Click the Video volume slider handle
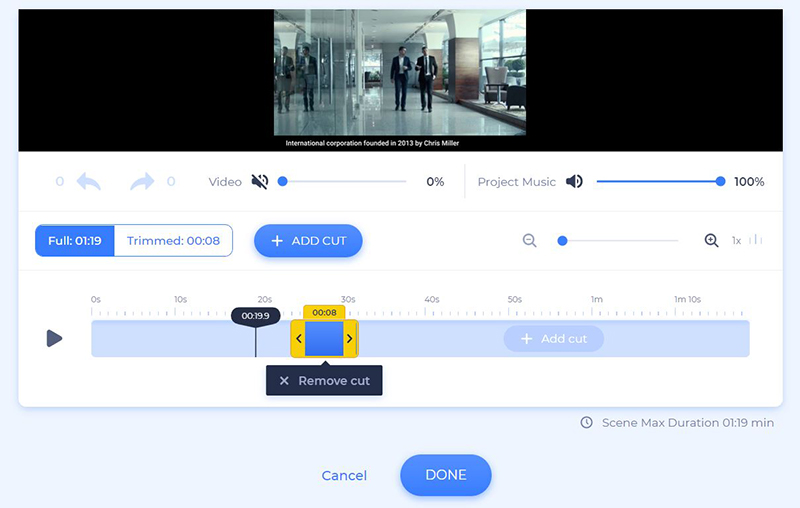The height and width of the screenshot is (508, 800). pos(283,182)
